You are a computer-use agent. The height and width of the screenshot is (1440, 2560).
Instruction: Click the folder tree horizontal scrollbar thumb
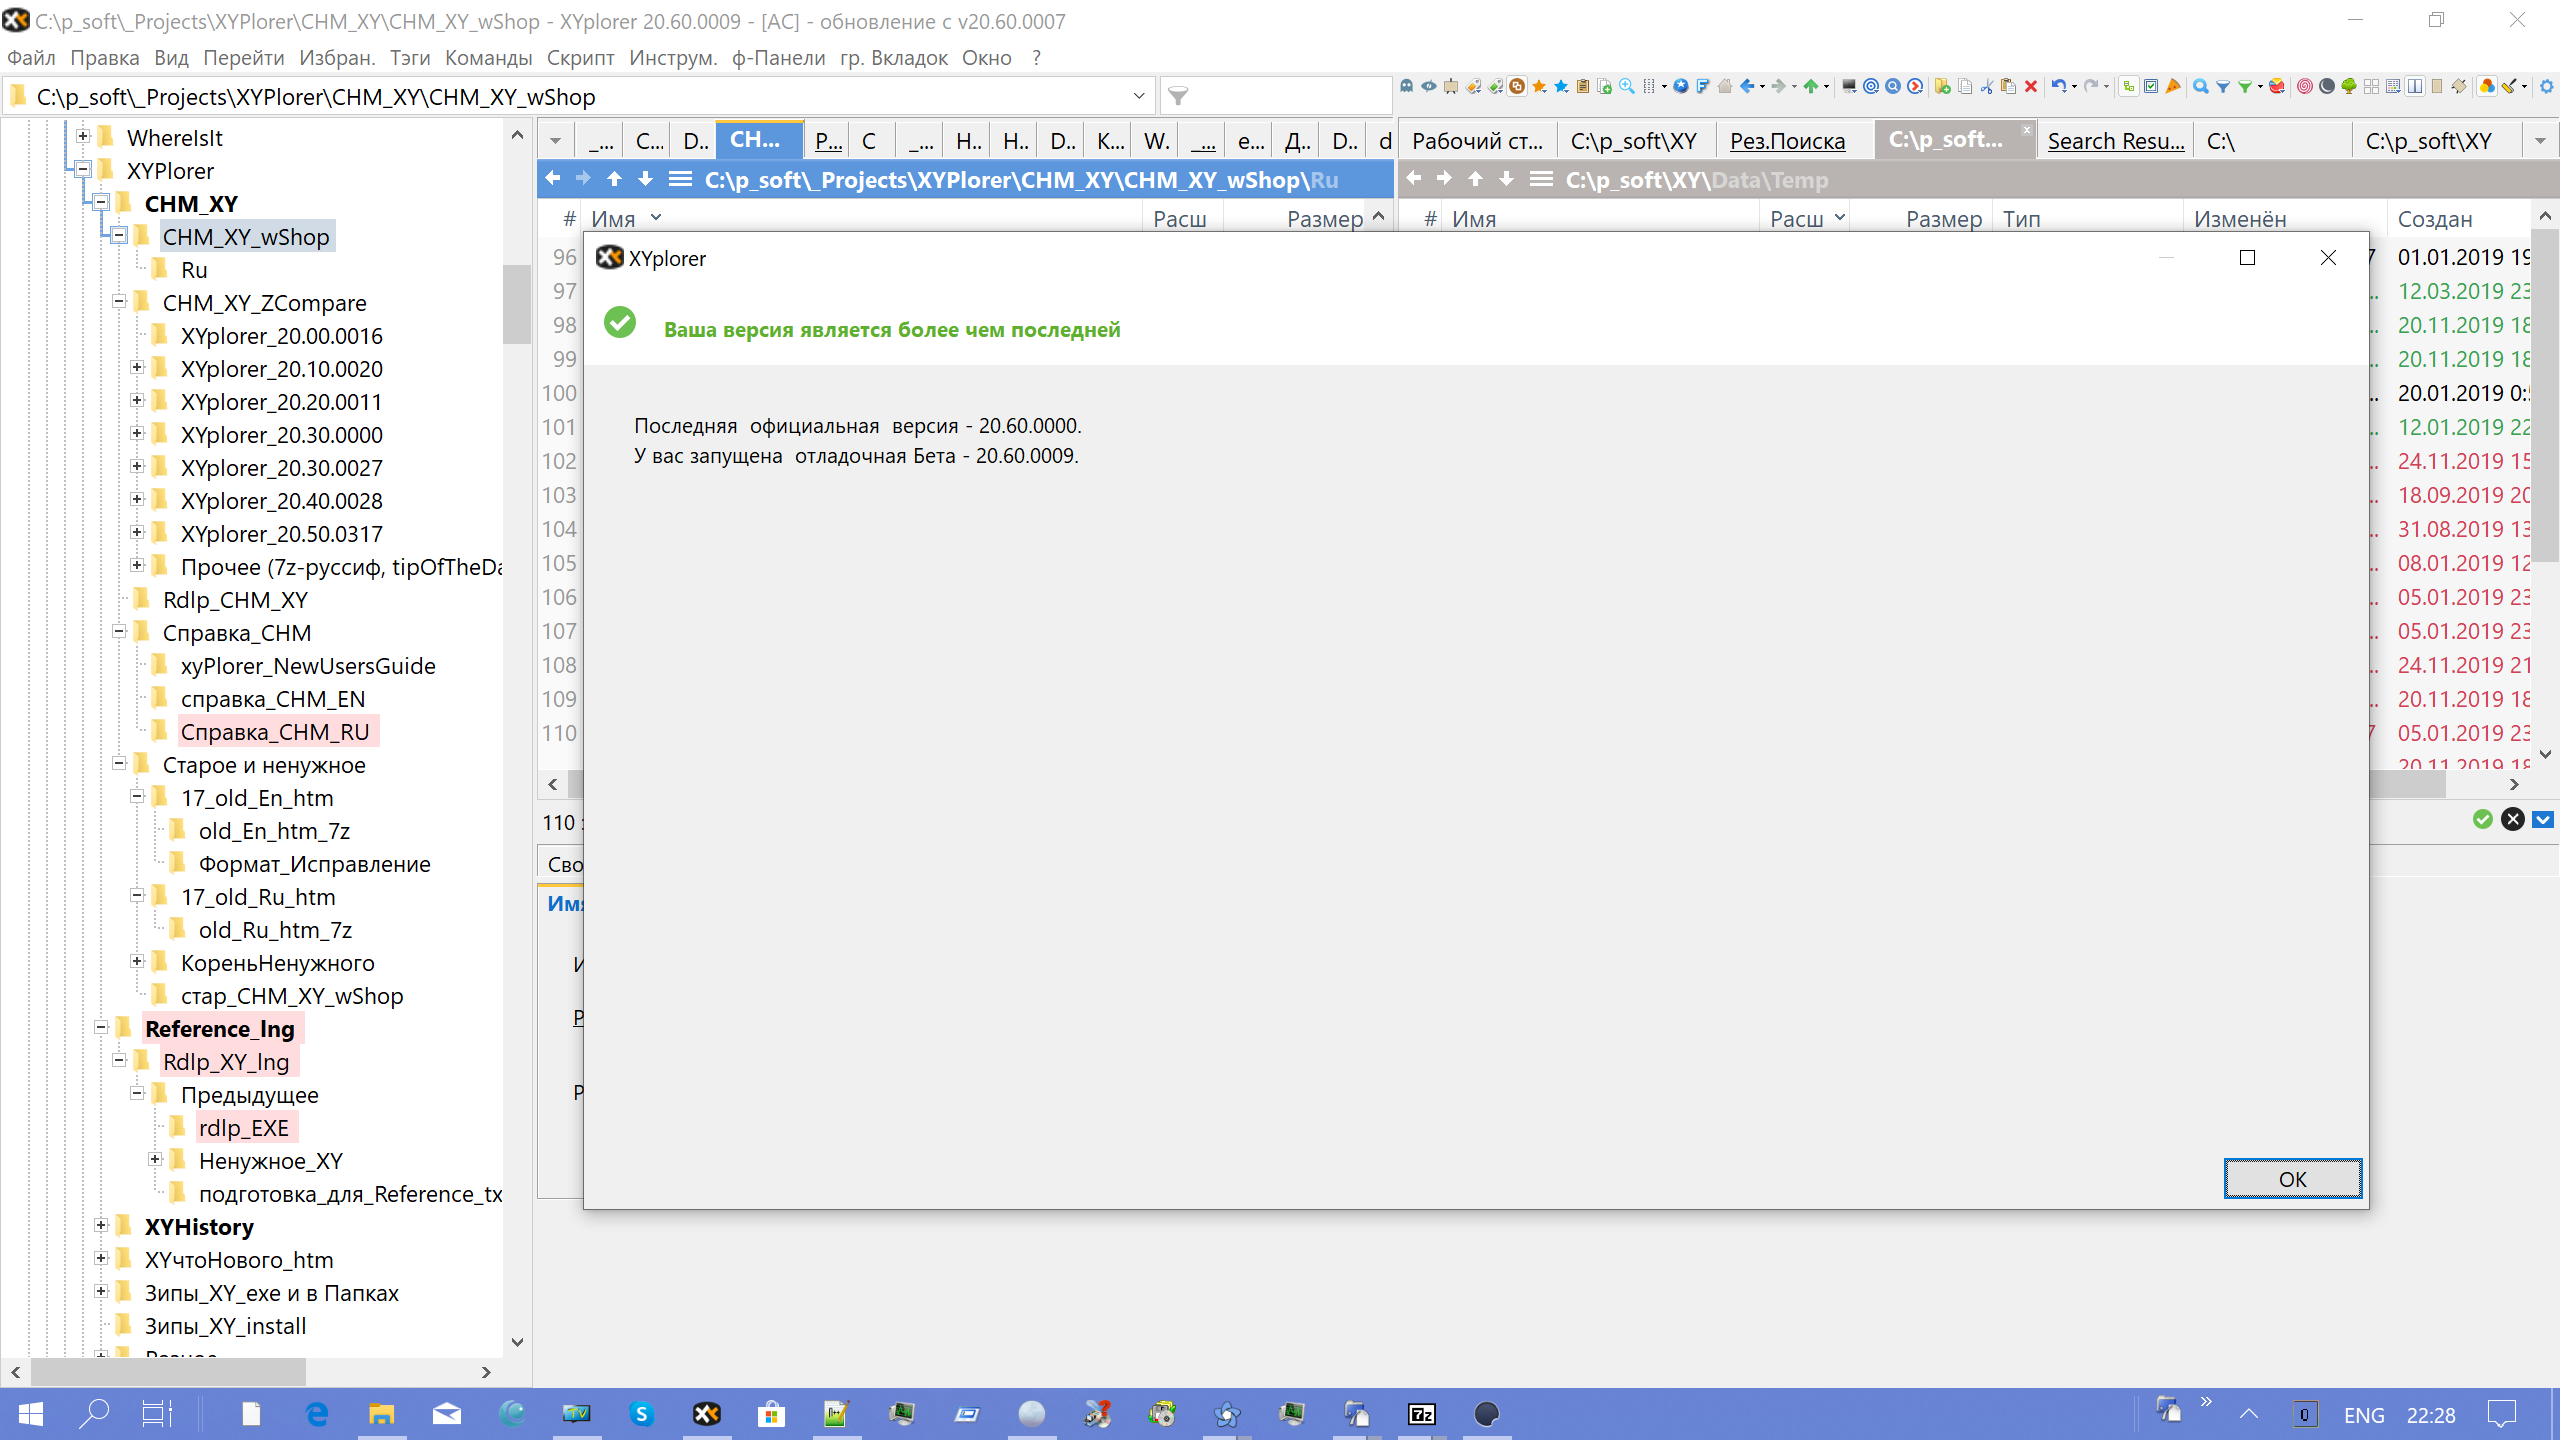pyautogui.click(x=167, y=1372)
